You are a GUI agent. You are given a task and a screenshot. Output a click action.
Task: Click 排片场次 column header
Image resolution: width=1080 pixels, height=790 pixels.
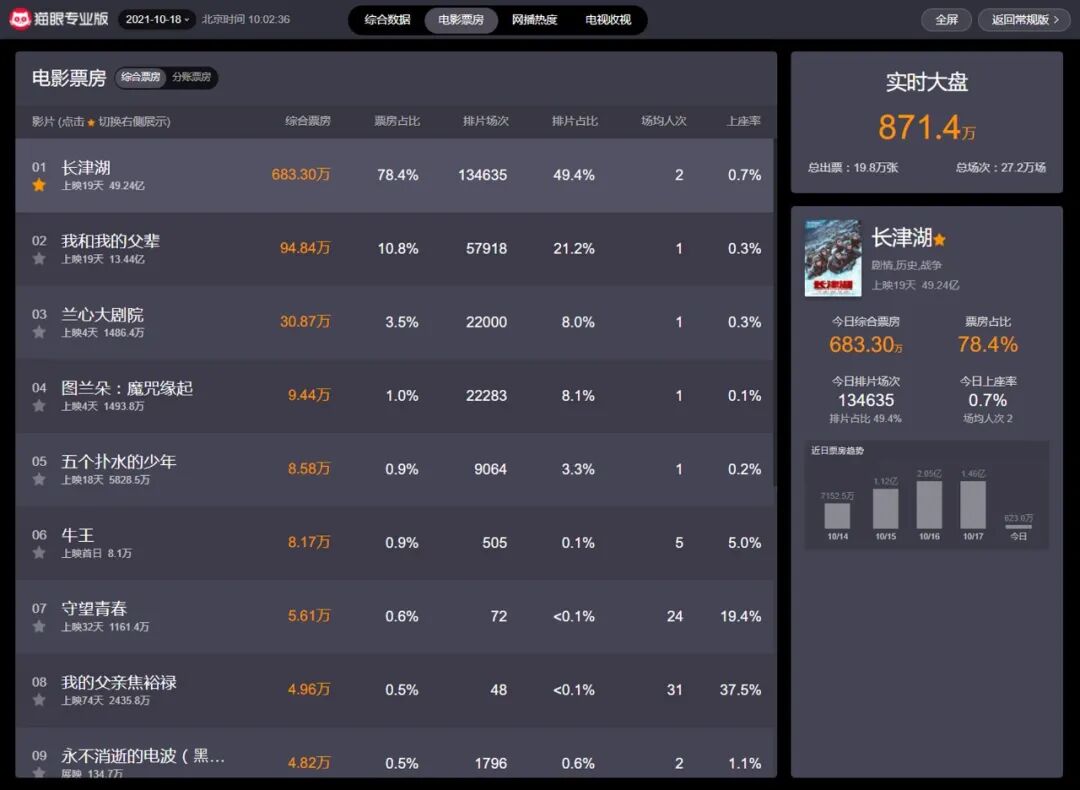[486, 121]
